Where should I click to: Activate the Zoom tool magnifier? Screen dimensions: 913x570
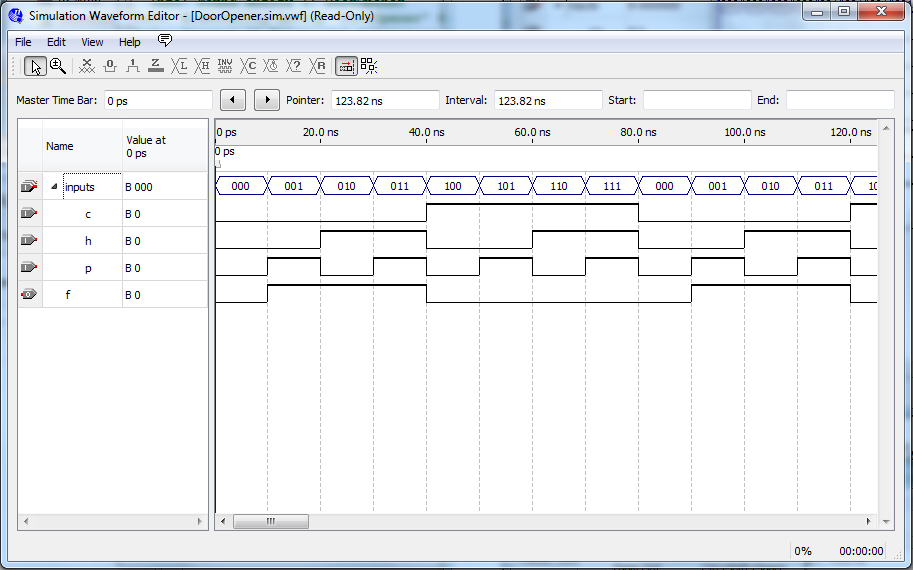click(58, 66)
